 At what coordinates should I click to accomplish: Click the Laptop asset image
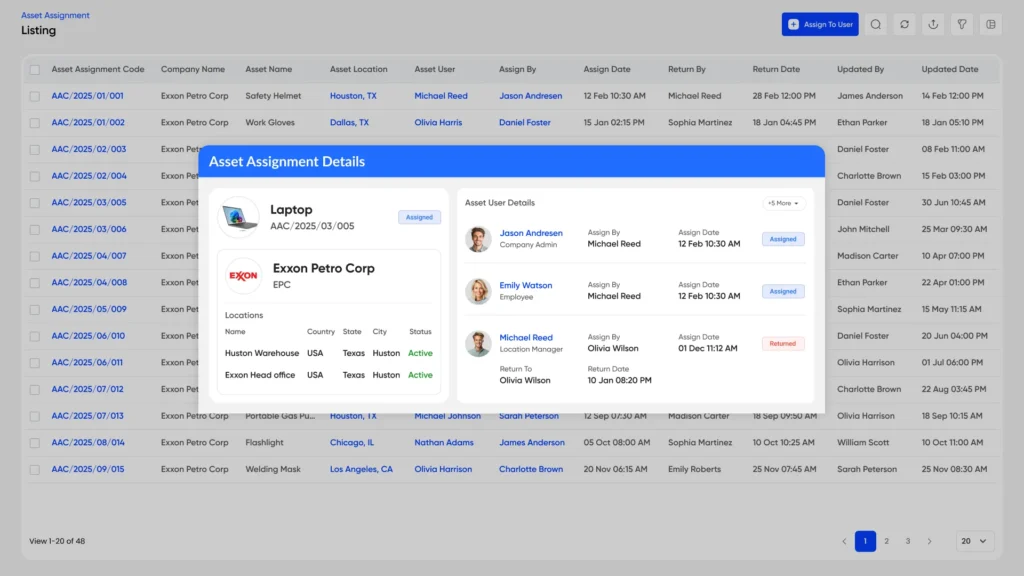(x=239, y=217)
